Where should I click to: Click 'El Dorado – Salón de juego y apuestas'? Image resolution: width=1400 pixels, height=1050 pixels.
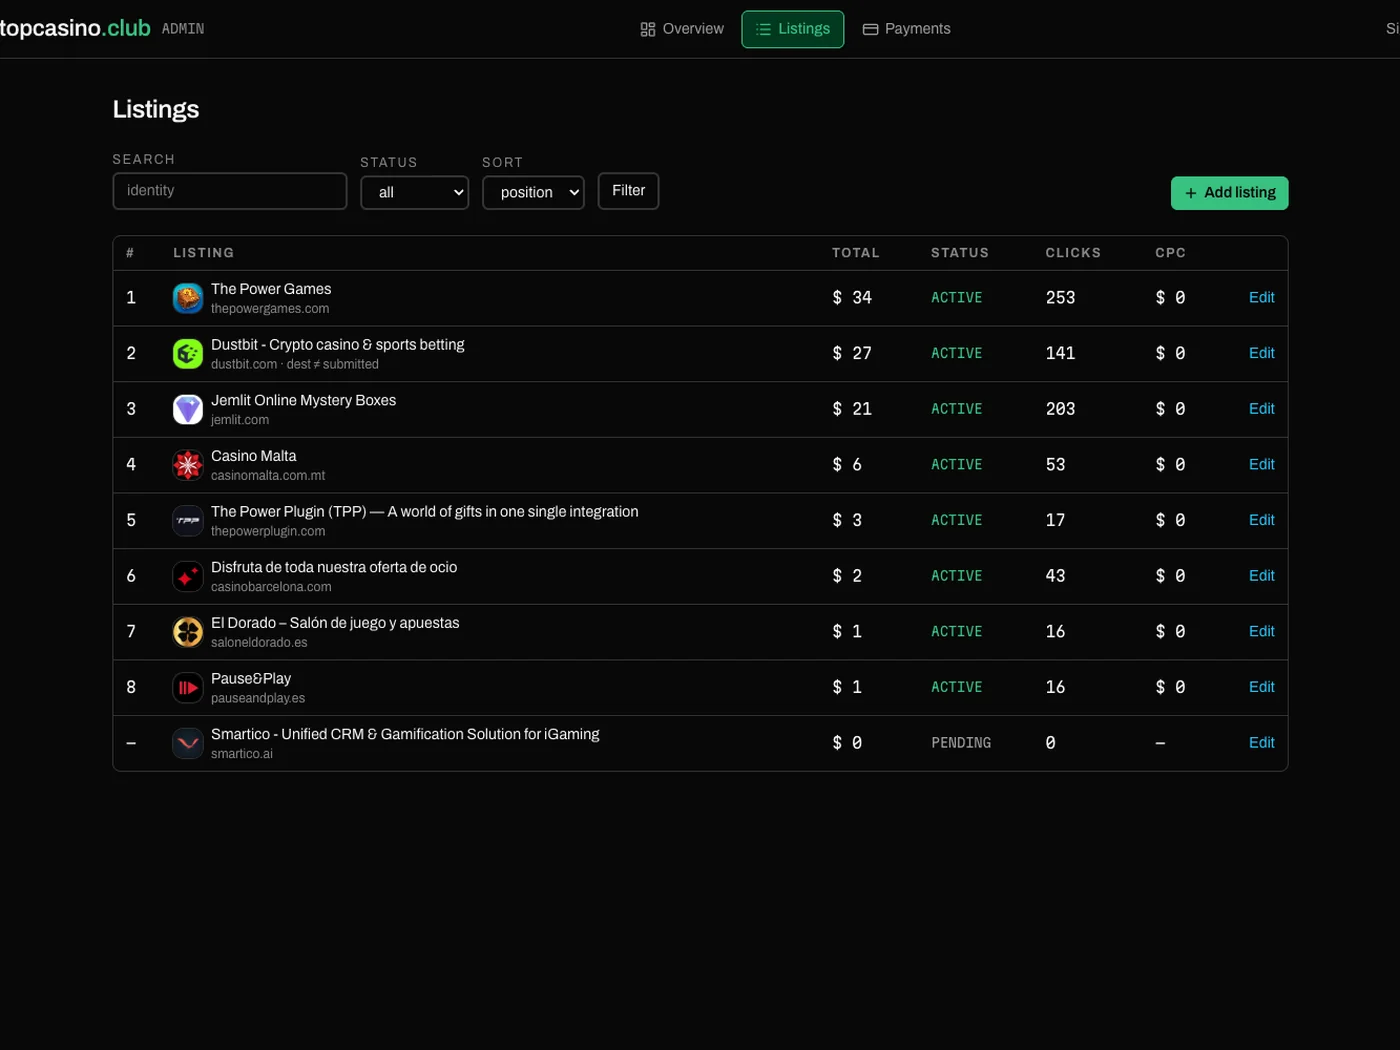(335, 623)
